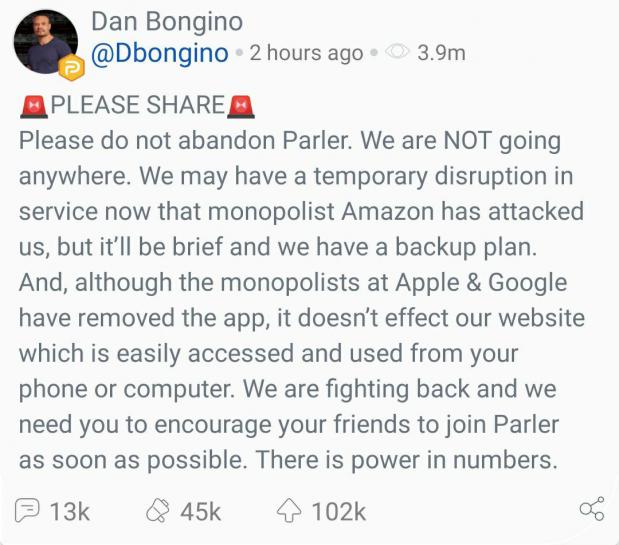Upvote the post with the arrow icon
The height and width of the screenshot is (545, 619).
(290, 511)
